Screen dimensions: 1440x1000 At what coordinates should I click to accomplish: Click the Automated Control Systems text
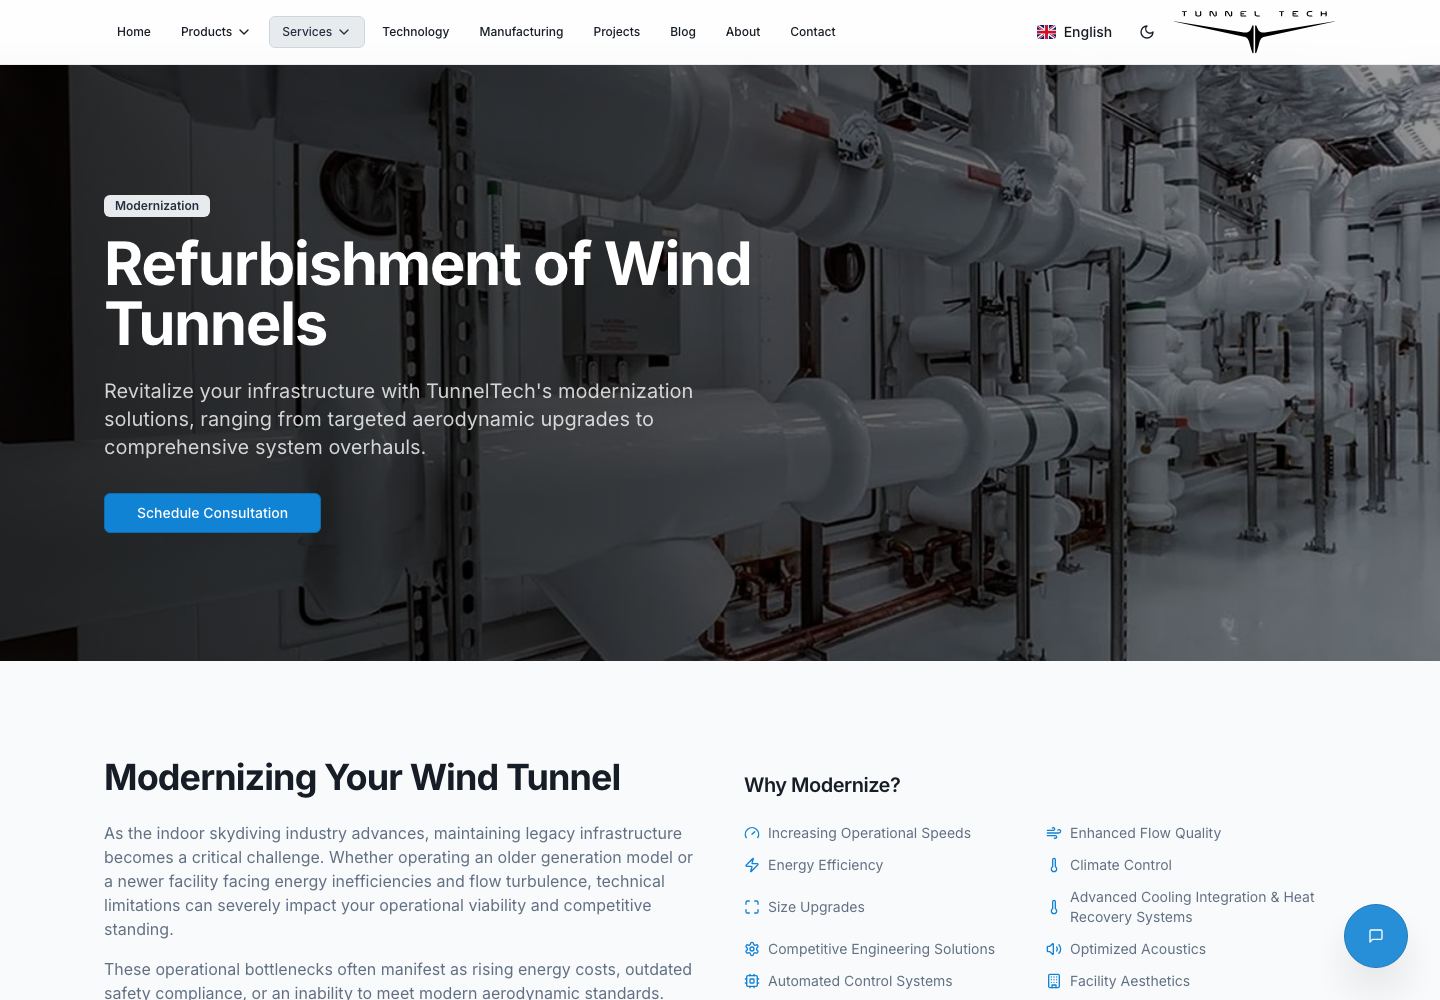click(860, 981)
